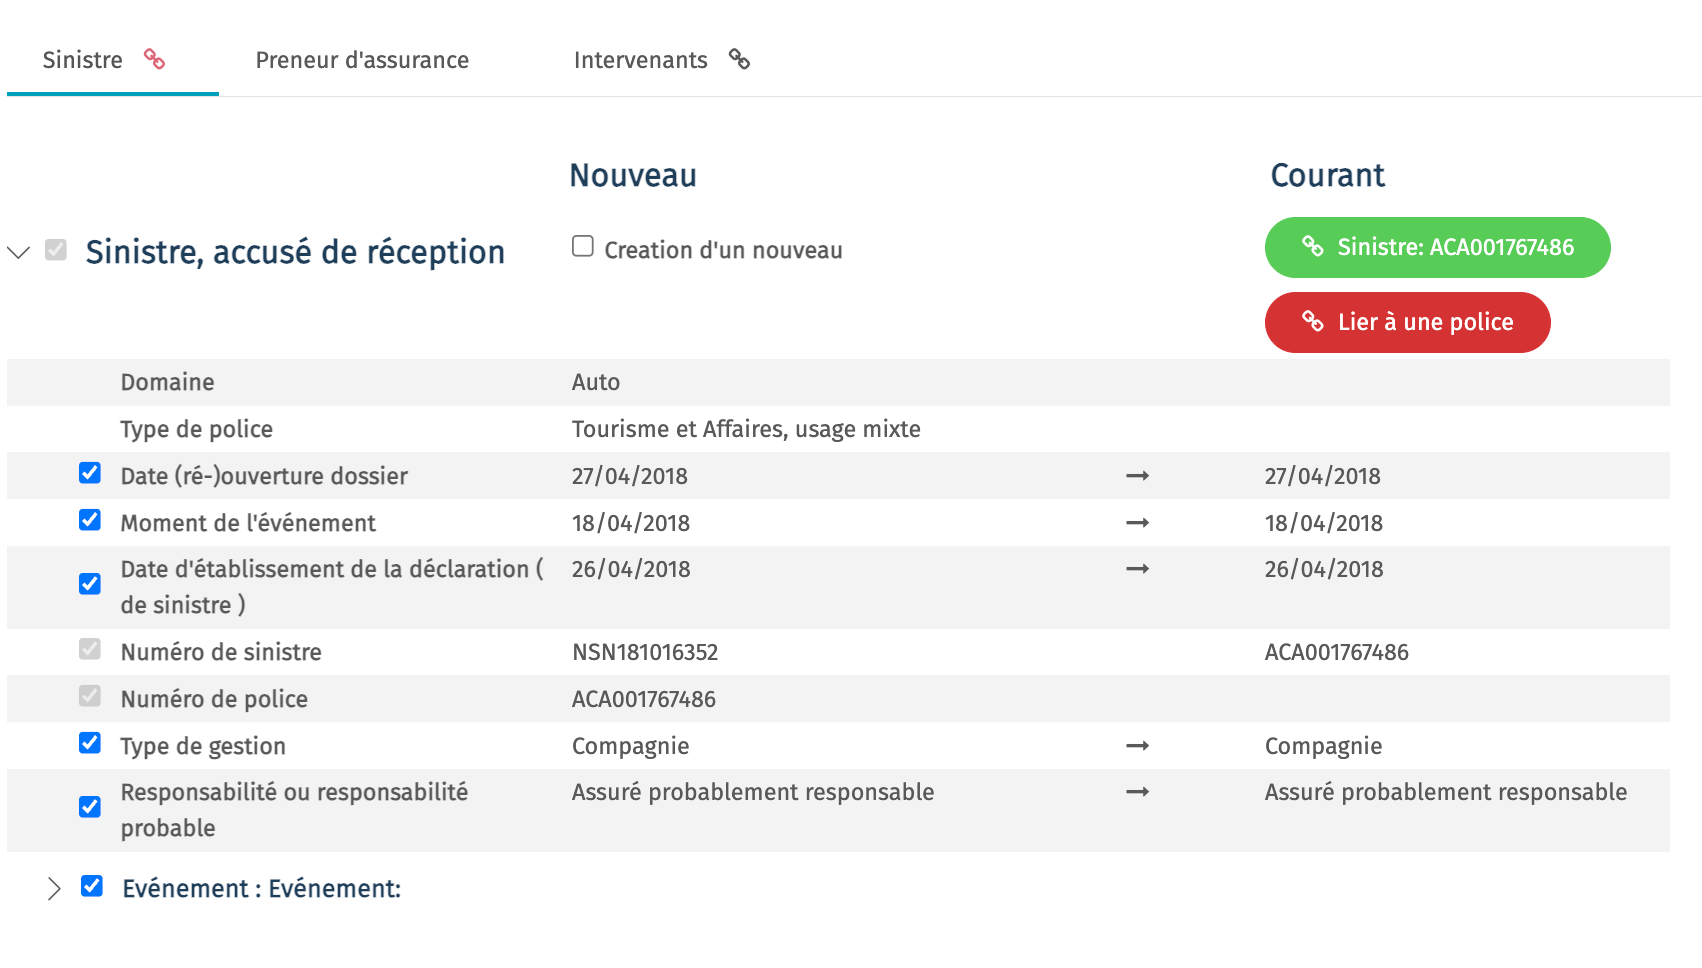Click arrow icon in Type de gestion row
Screen dimensions: 1702x968
click(x=1137, y=746)
